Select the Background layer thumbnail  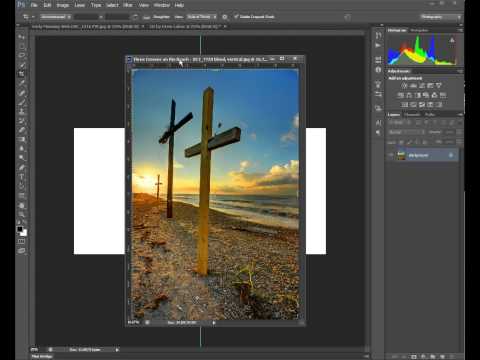(401, 155)
